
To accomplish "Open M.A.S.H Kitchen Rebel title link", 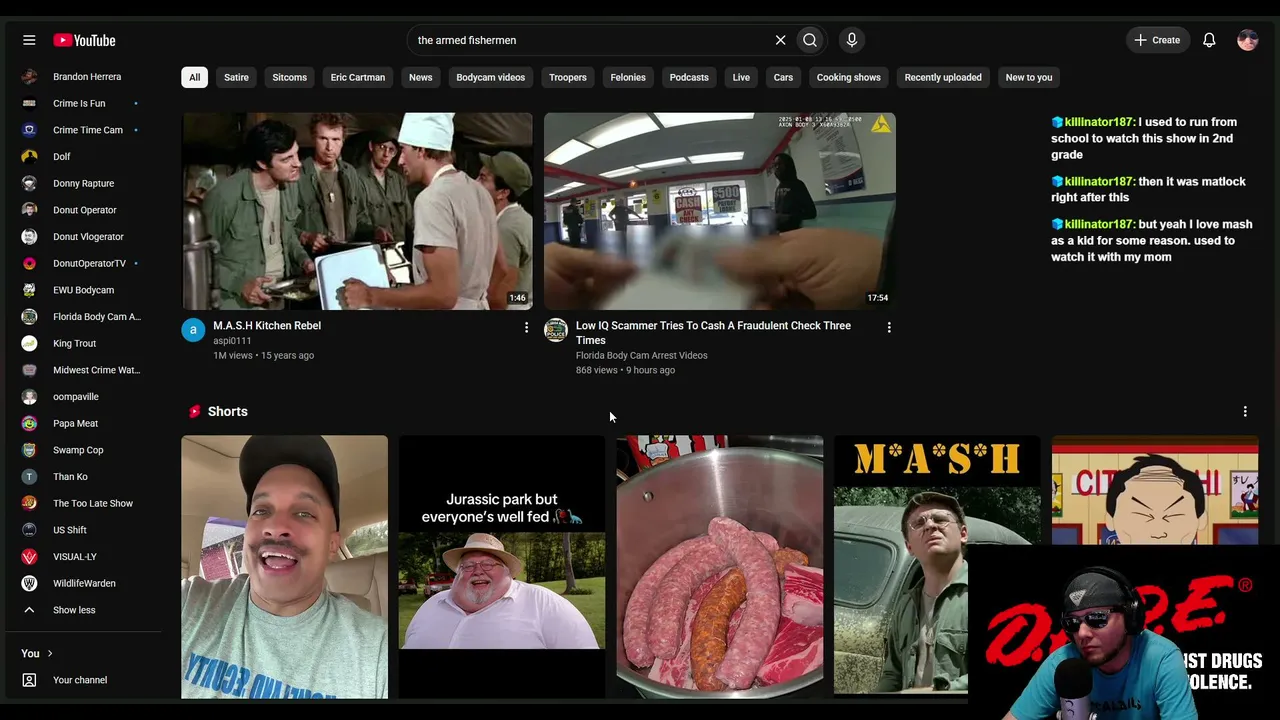I will tap(267, 325).
